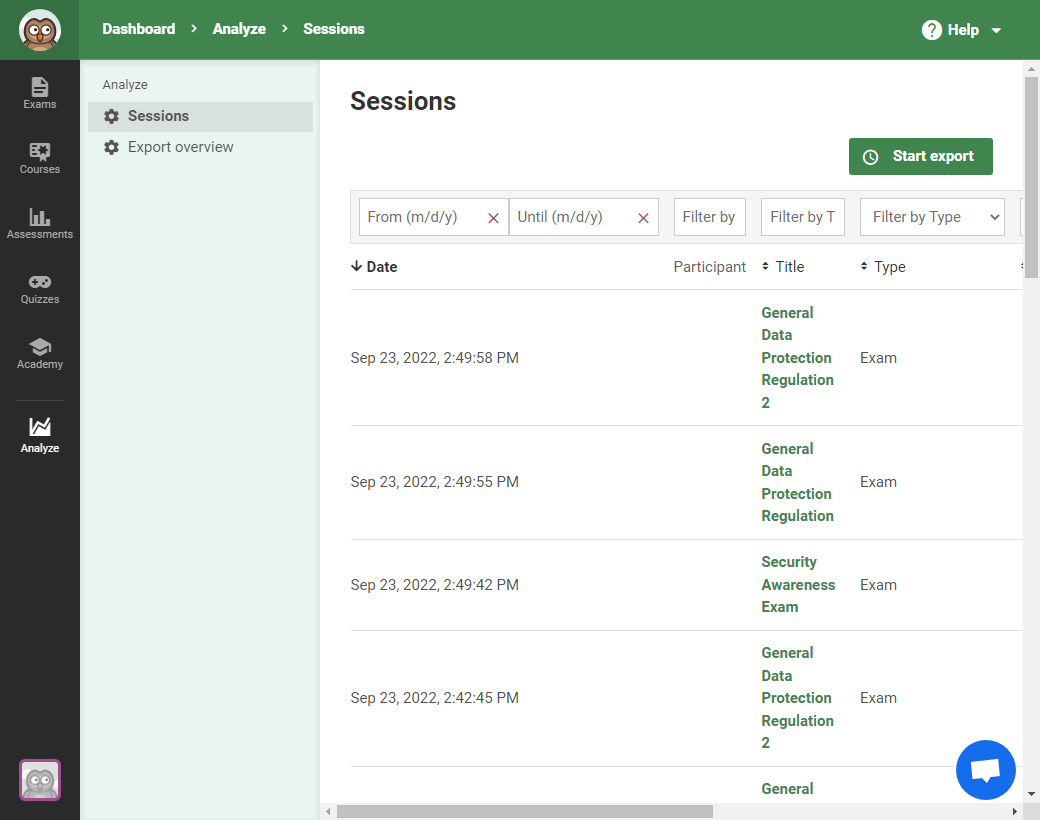Viewport: 1040px width, 820px height.
Task: Clear the Until date field
Action: pyautogui.click(x=643, y=218)
